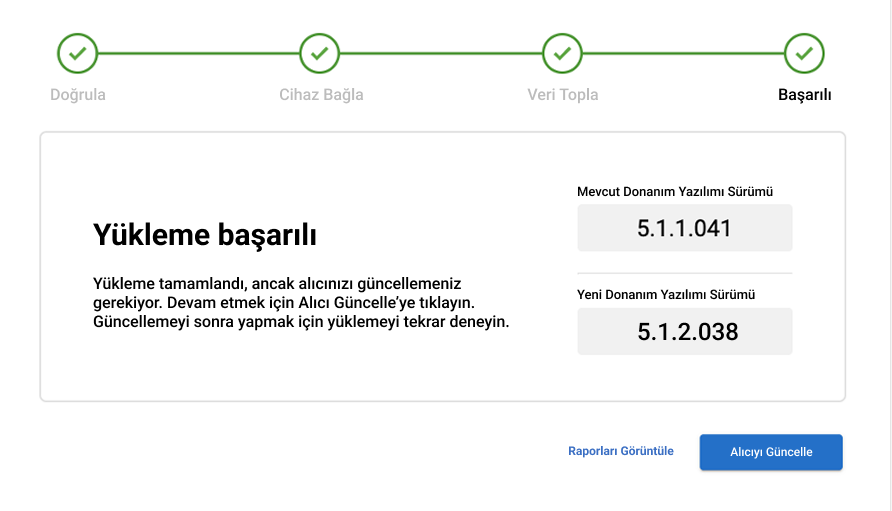The width and height of the screenshot is (892, 511).
Task: Open the Raporları Görüntüle link
Action: (621, 451)
